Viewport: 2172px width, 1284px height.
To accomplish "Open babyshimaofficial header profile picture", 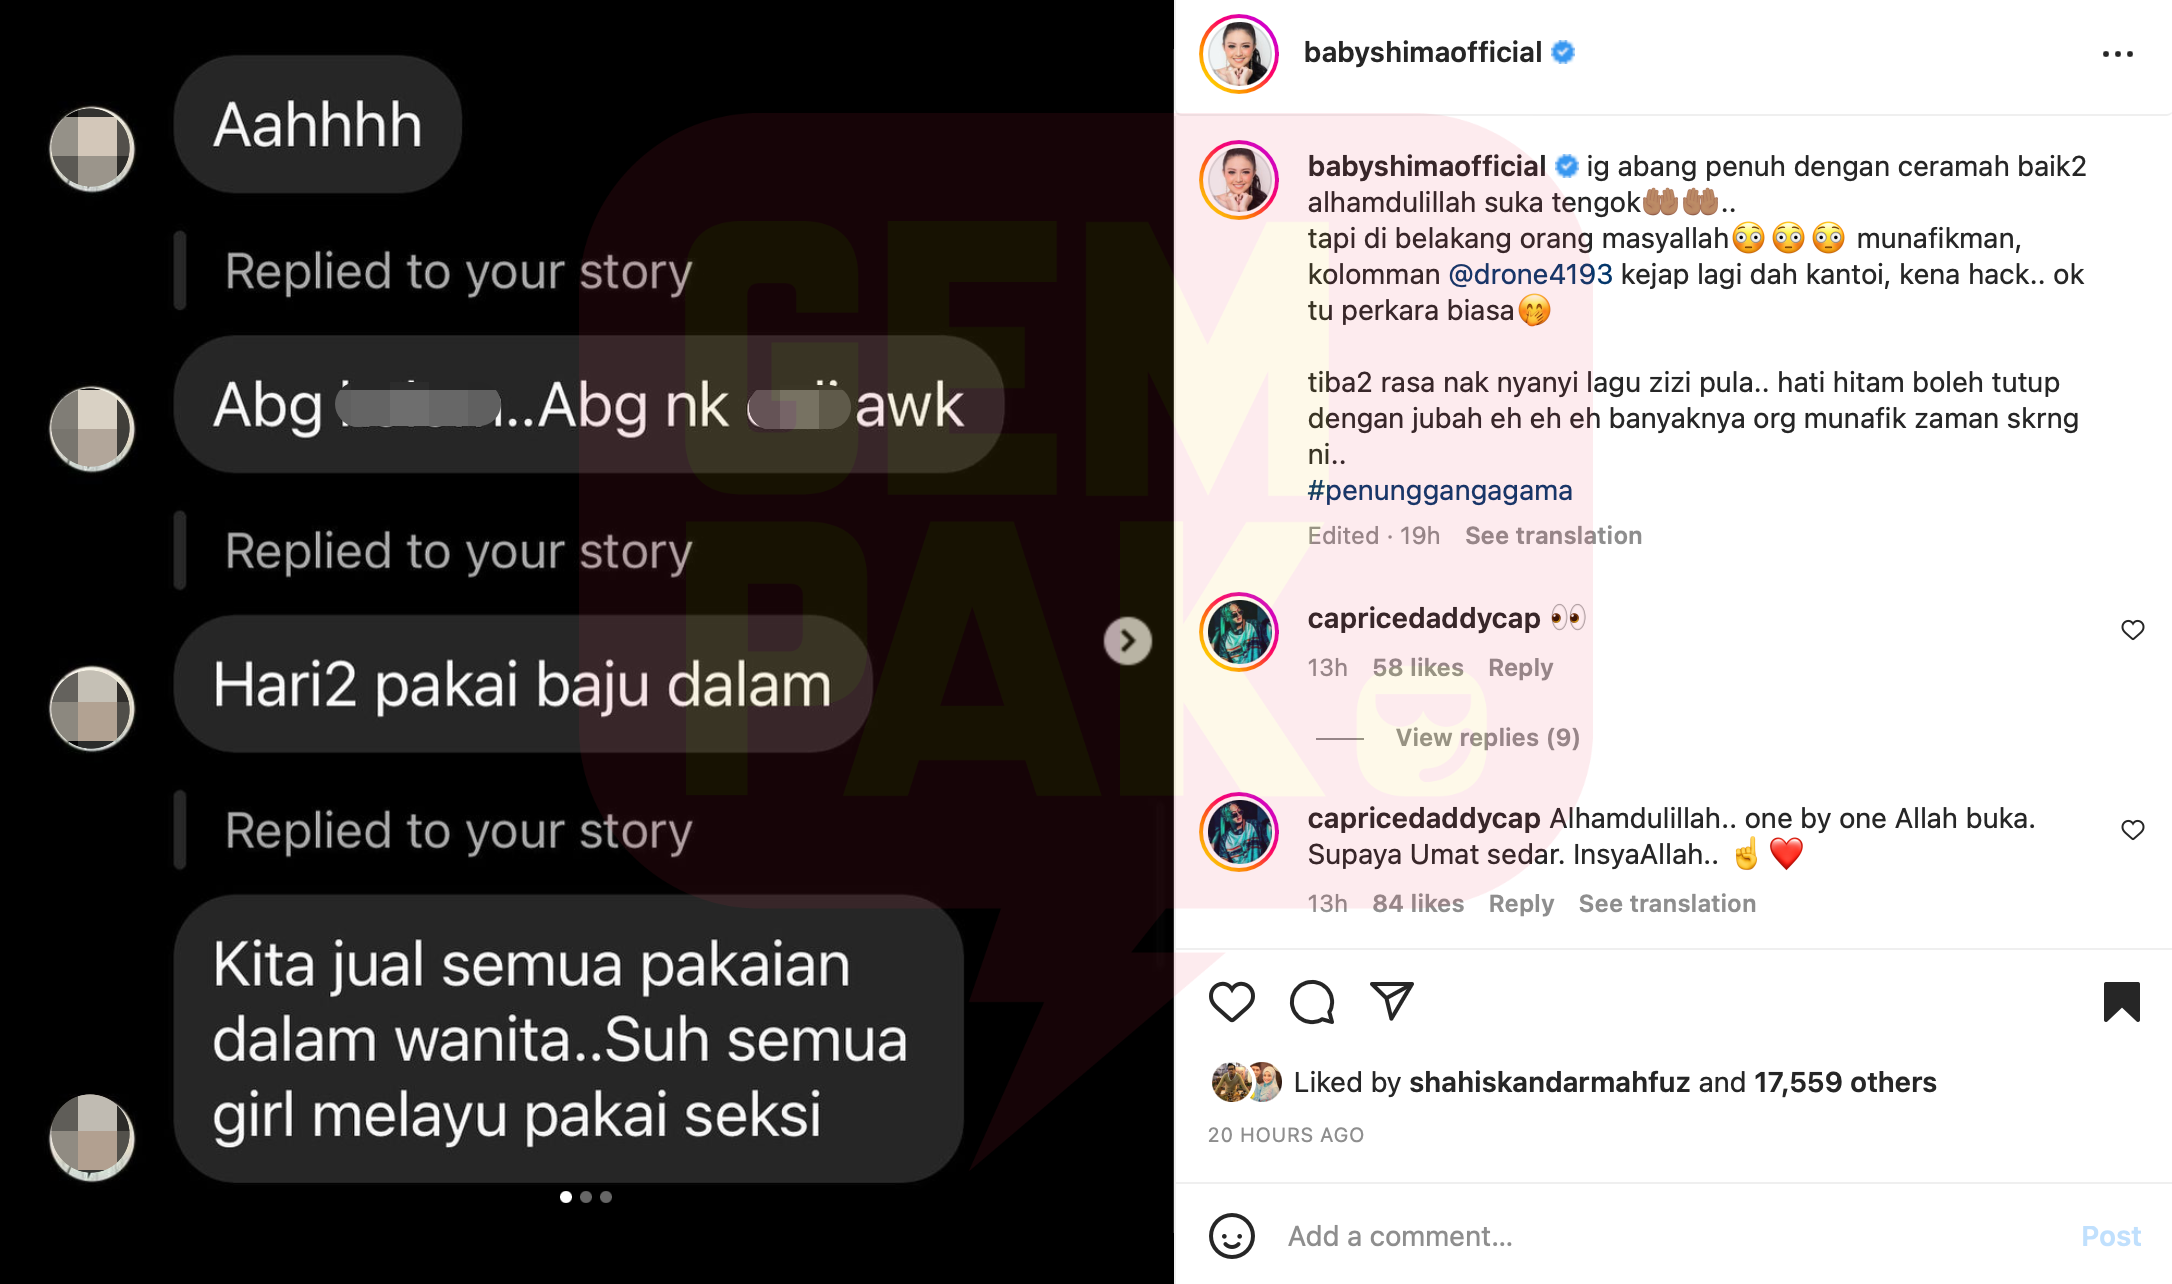I will pyautogui.click(x=1239, y=54).
